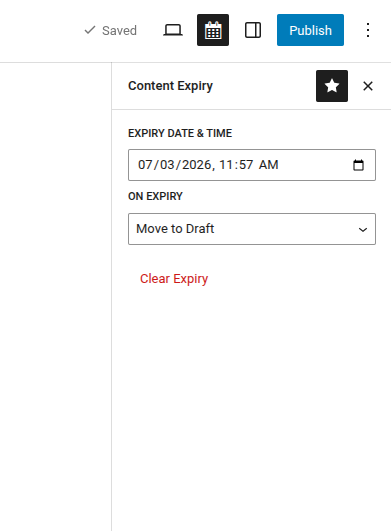Click the ON EXPIRY label
This screenshot has height=531, width=391.
155,196
